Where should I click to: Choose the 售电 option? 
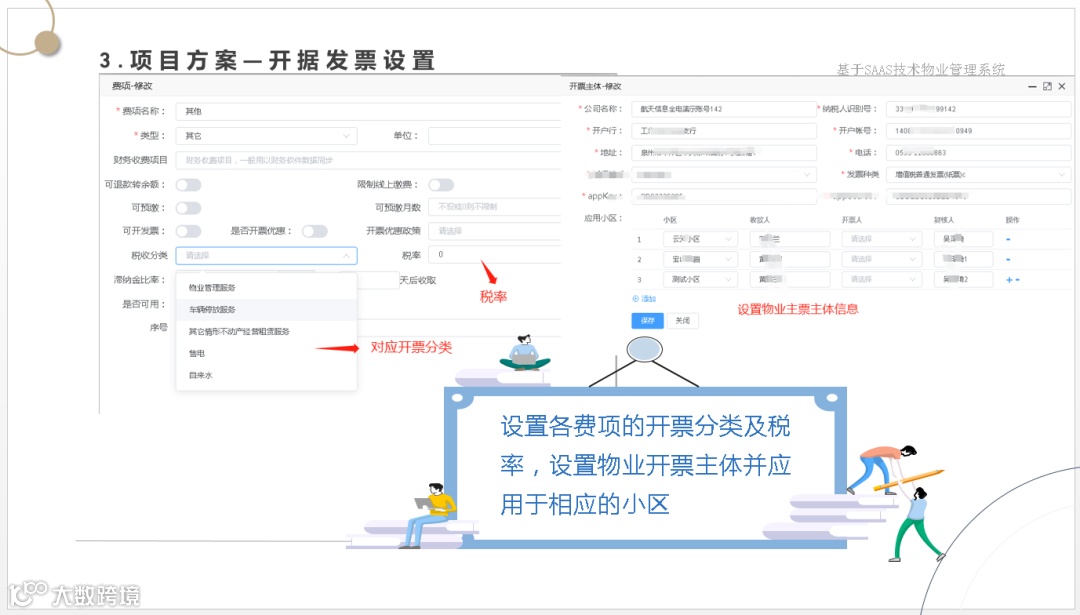click(x=266, y=353)
